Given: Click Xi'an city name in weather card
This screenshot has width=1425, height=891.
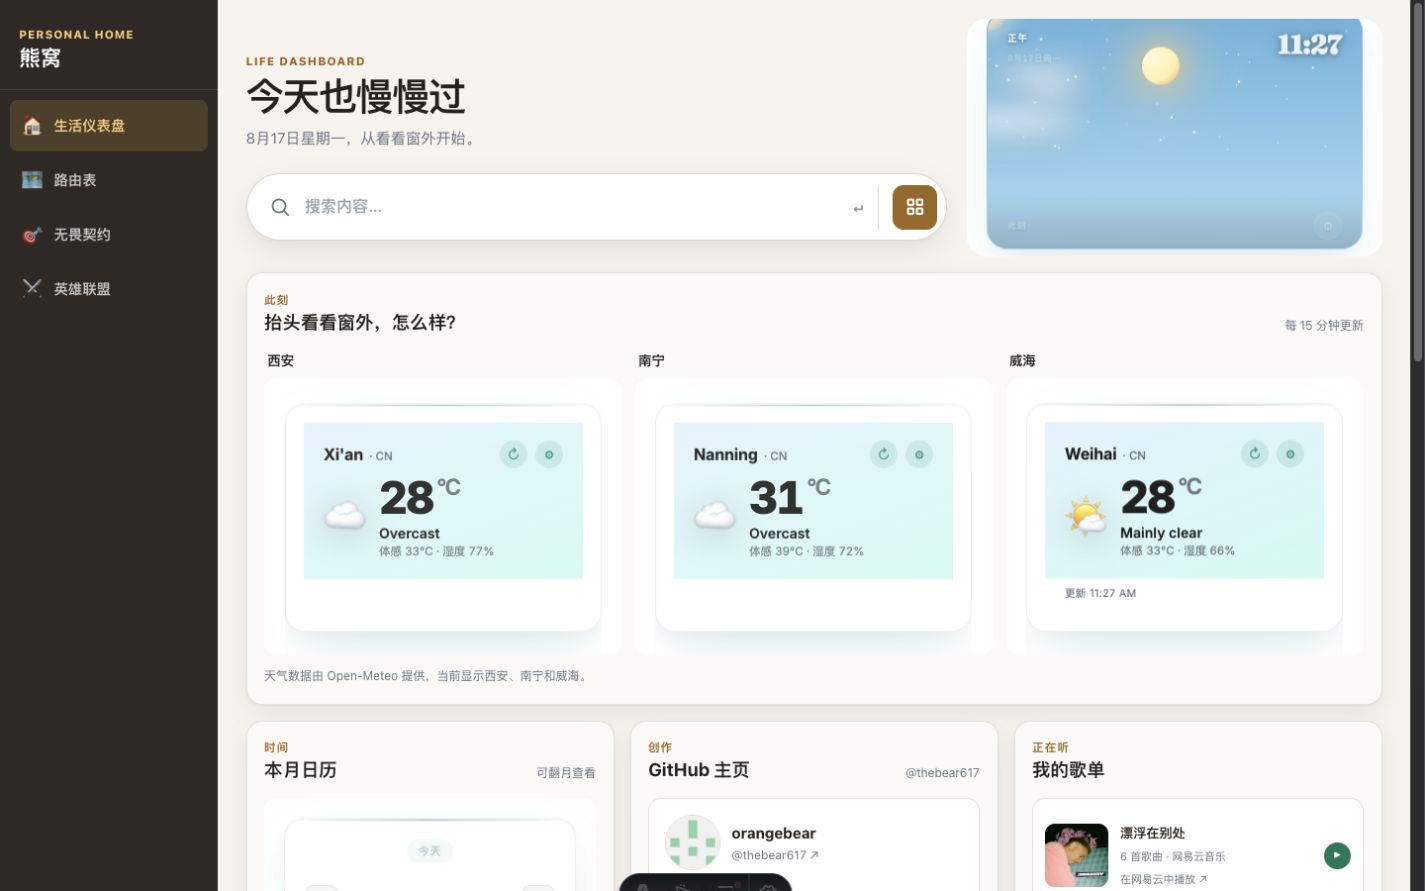Looking at the screenshot, I should tap(343, 454).
